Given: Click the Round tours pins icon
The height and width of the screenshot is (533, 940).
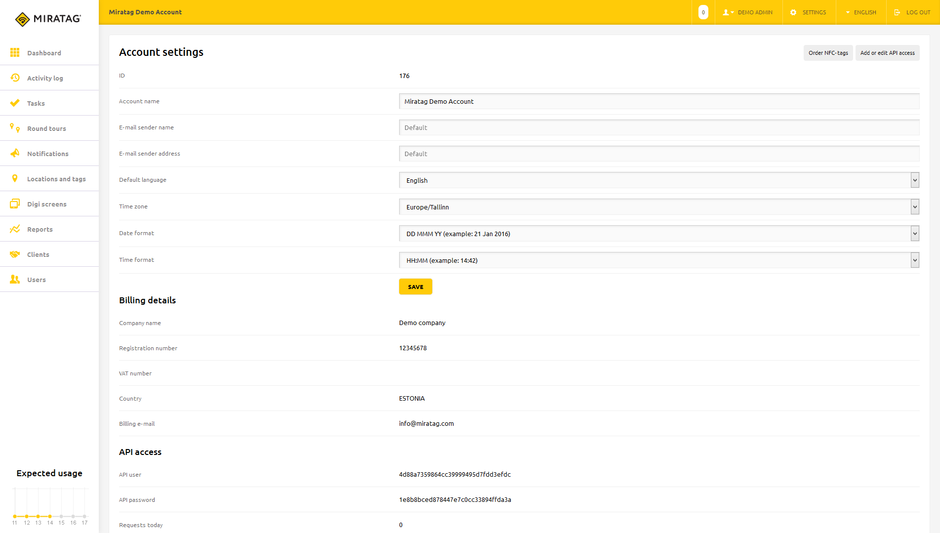Looking at the screenshot, I should pyautogui.click(x=15, y=128).
